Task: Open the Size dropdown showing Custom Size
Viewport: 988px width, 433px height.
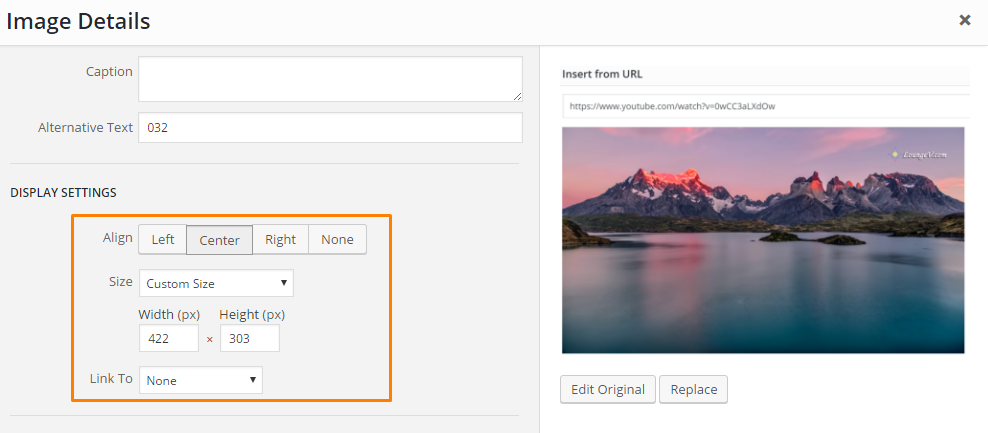Action: pyautogui.click(x=216, y=284)
